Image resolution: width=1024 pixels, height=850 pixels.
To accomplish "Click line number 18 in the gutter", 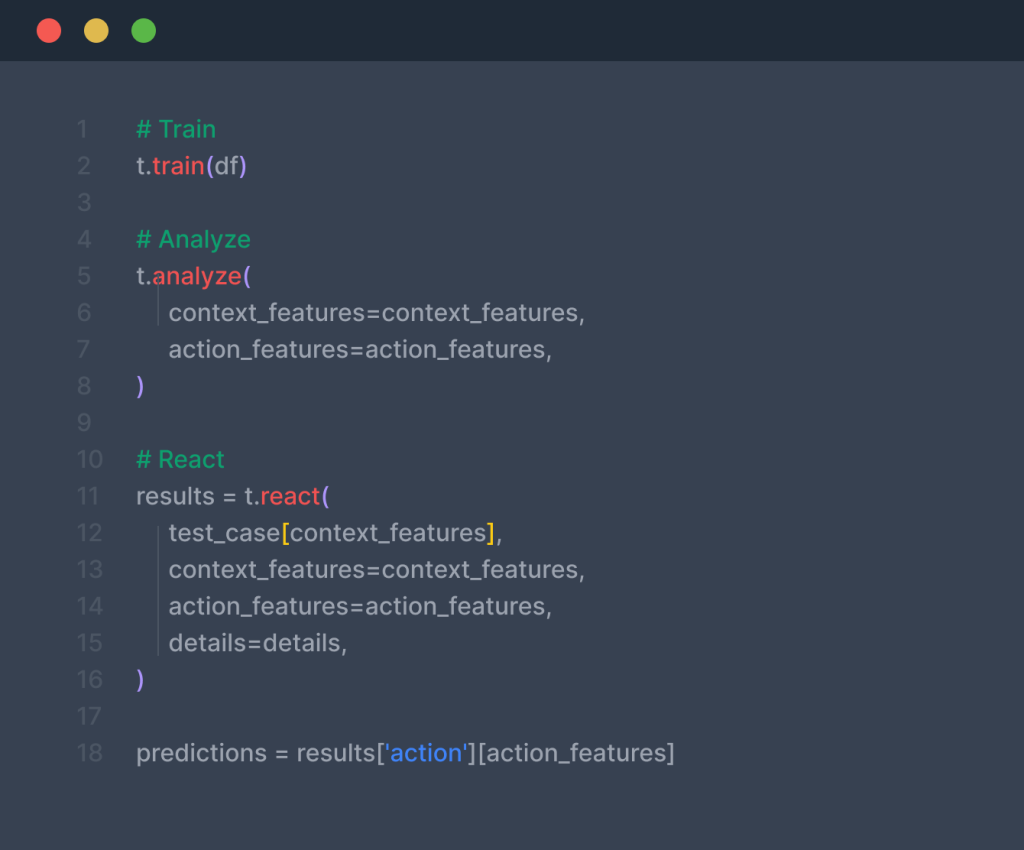I will 90,753.
